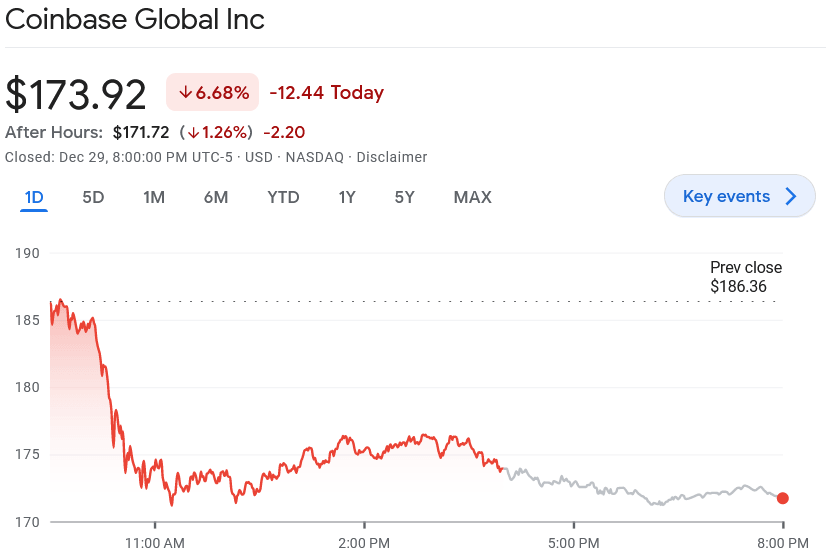Image resolution: width=826 pixels, height=558 pixels.
Task: Click the after-hours down arrow icon
Action: 193,132
